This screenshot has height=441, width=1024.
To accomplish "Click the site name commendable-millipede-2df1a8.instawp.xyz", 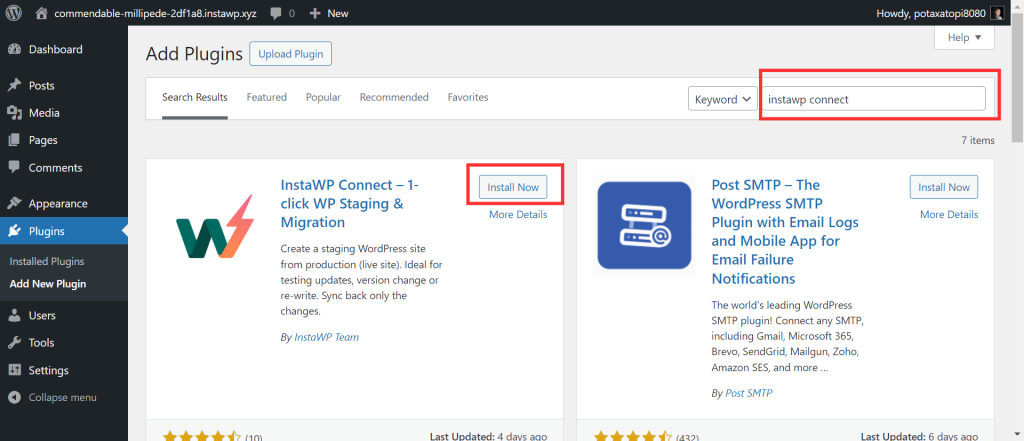I will [157, 13].
